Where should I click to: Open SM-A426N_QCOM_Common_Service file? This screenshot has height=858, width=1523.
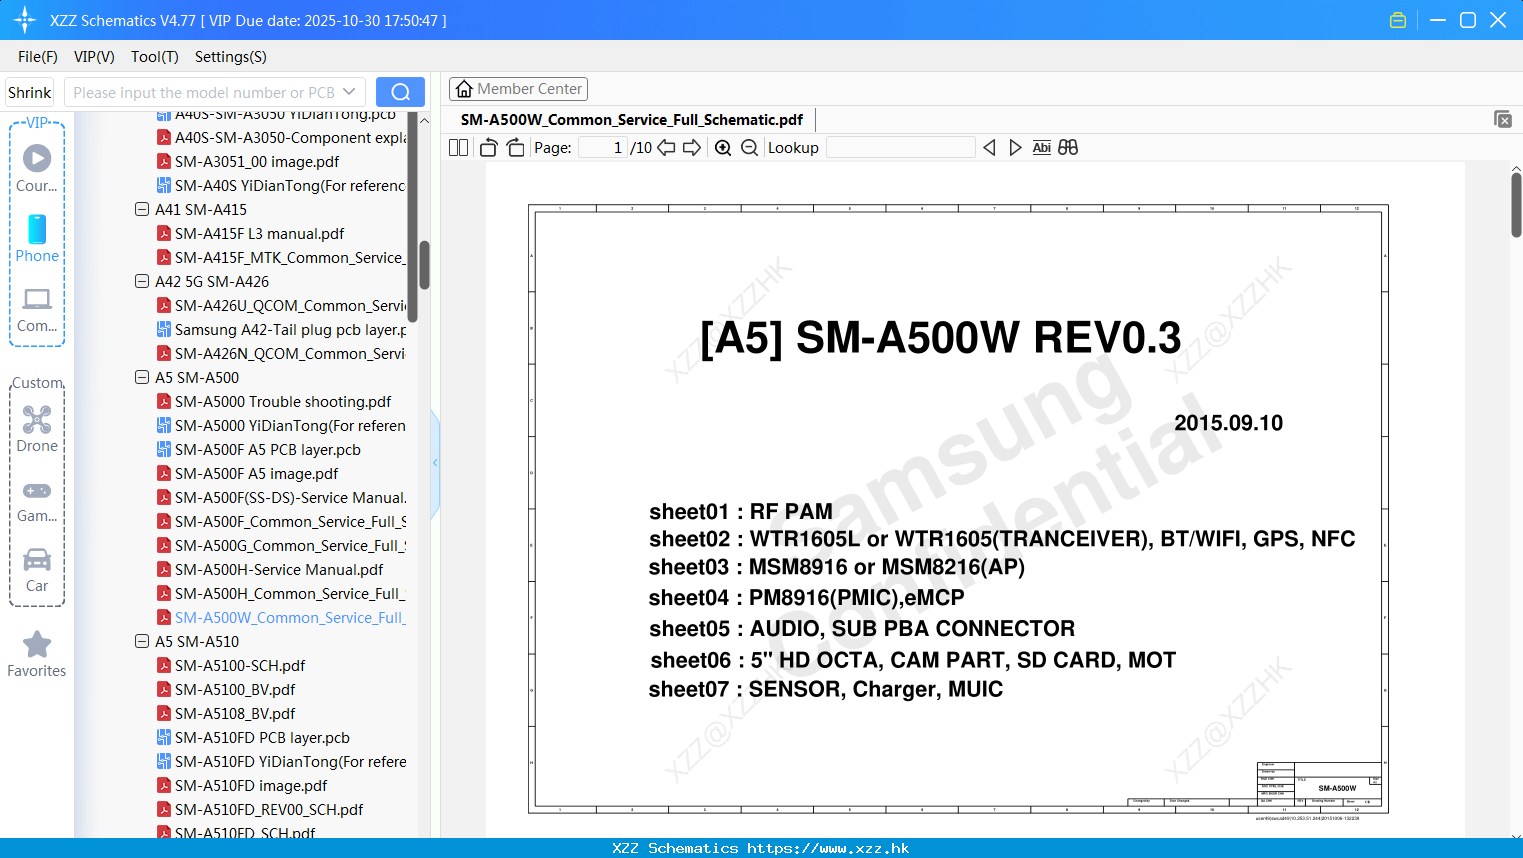[281, 353]
